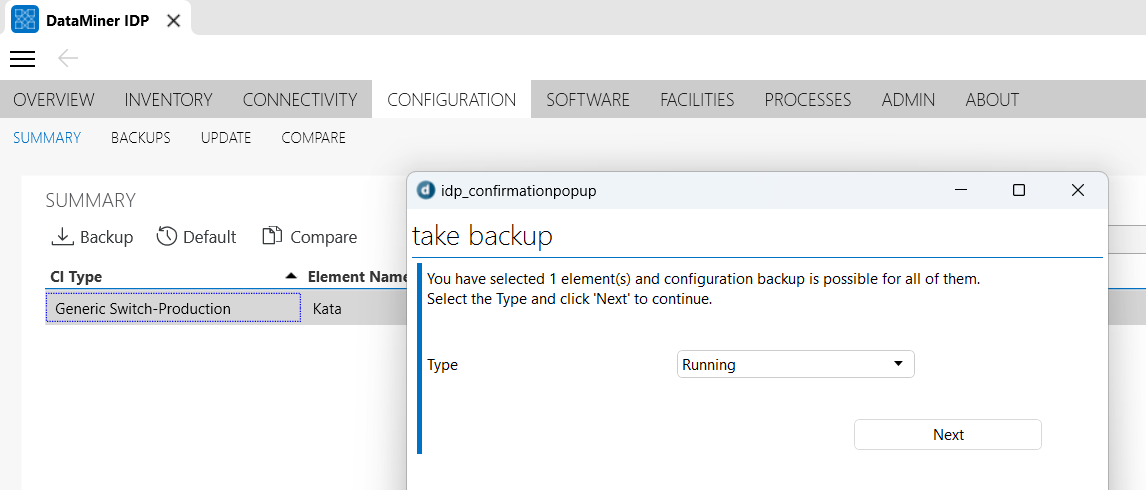Viewport: 1146px width, 490px height.
Task: Open the hamburger menu
Action: click(x=22, y=59)
